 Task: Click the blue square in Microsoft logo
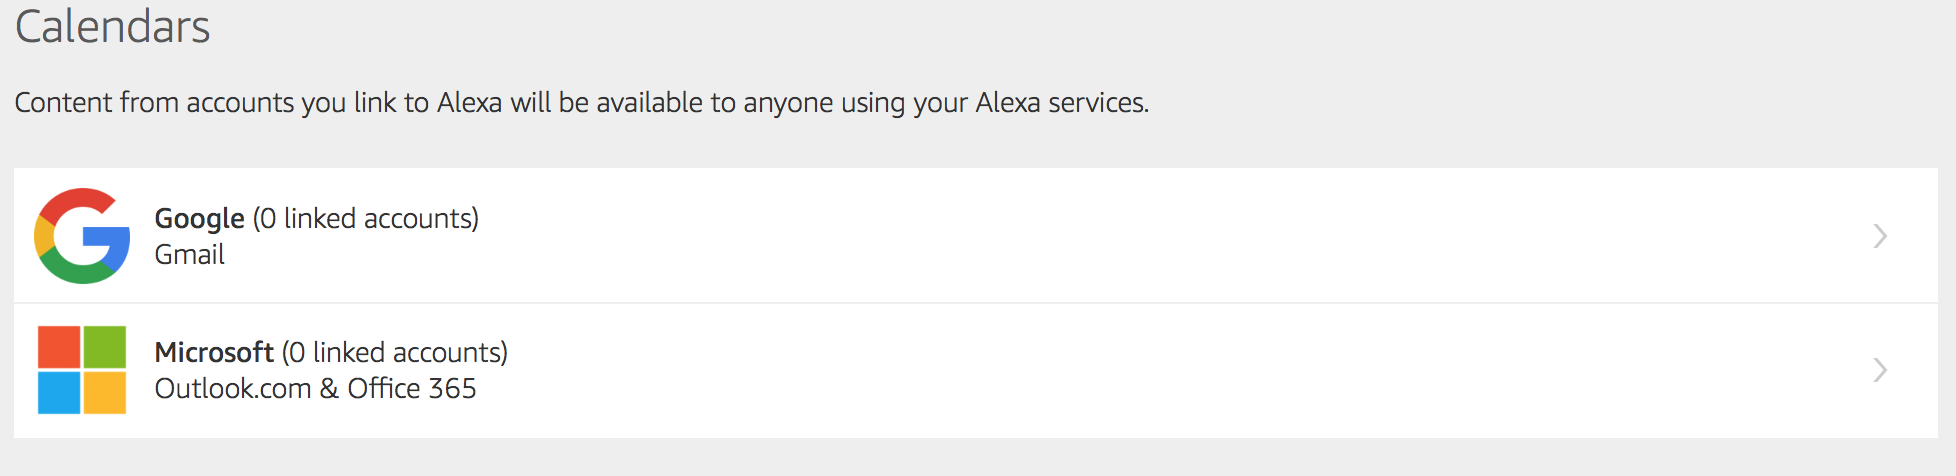[x=59, y=393]
